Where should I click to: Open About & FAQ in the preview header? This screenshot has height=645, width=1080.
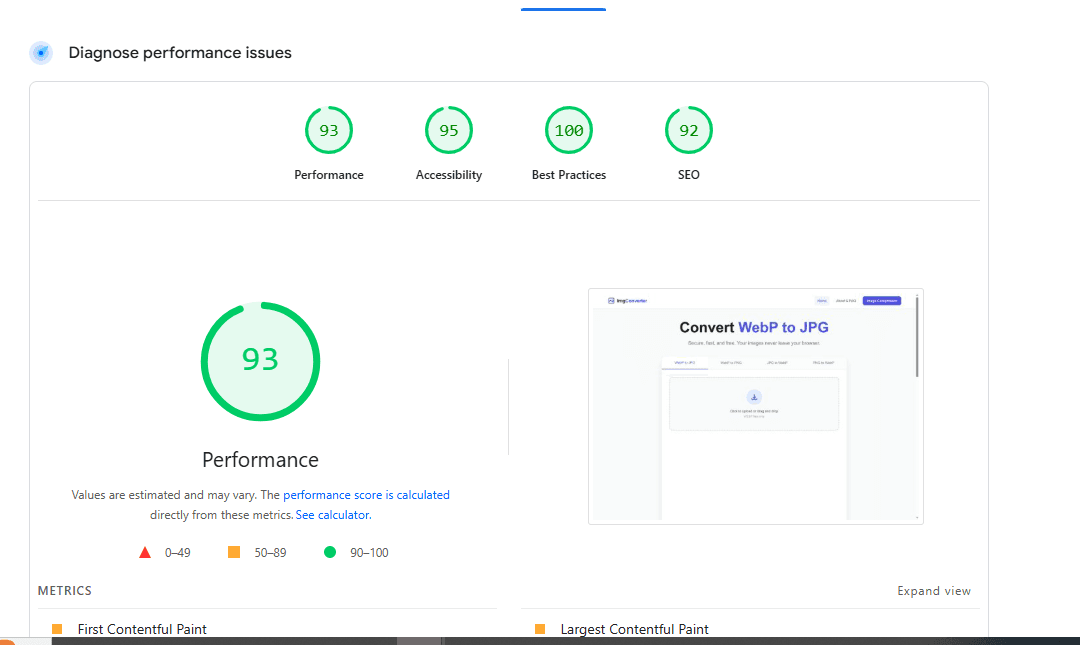pos(847,300)
